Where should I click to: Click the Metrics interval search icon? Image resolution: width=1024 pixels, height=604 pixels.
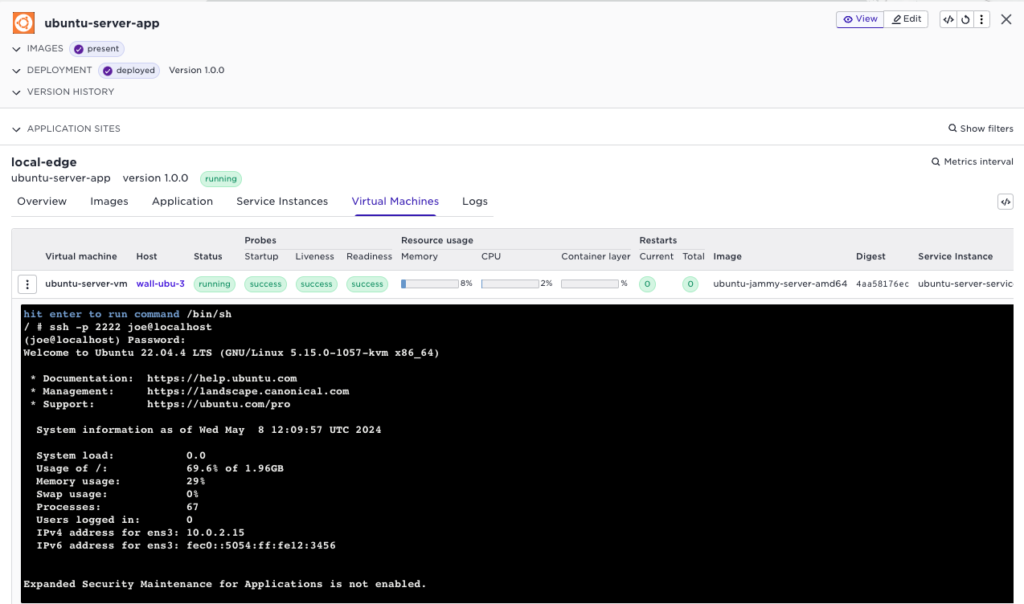point(935,162)
